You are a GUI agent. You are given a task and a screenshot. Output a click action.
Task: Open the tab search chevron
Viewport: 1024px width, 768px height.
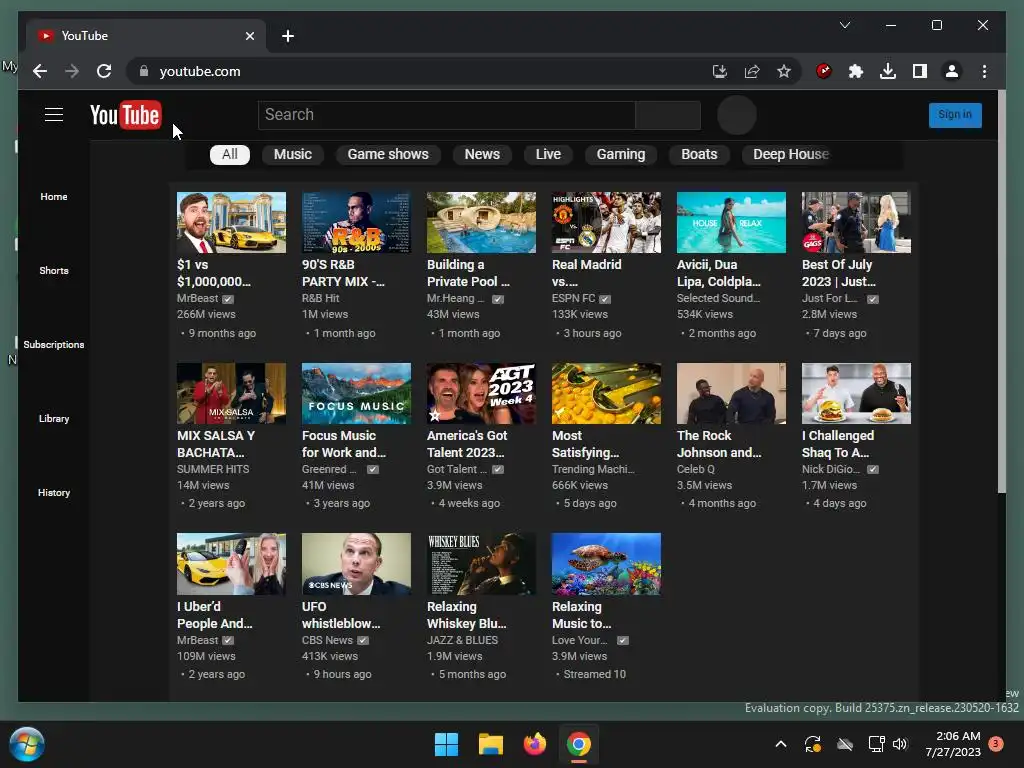click(x=844, y=25)
